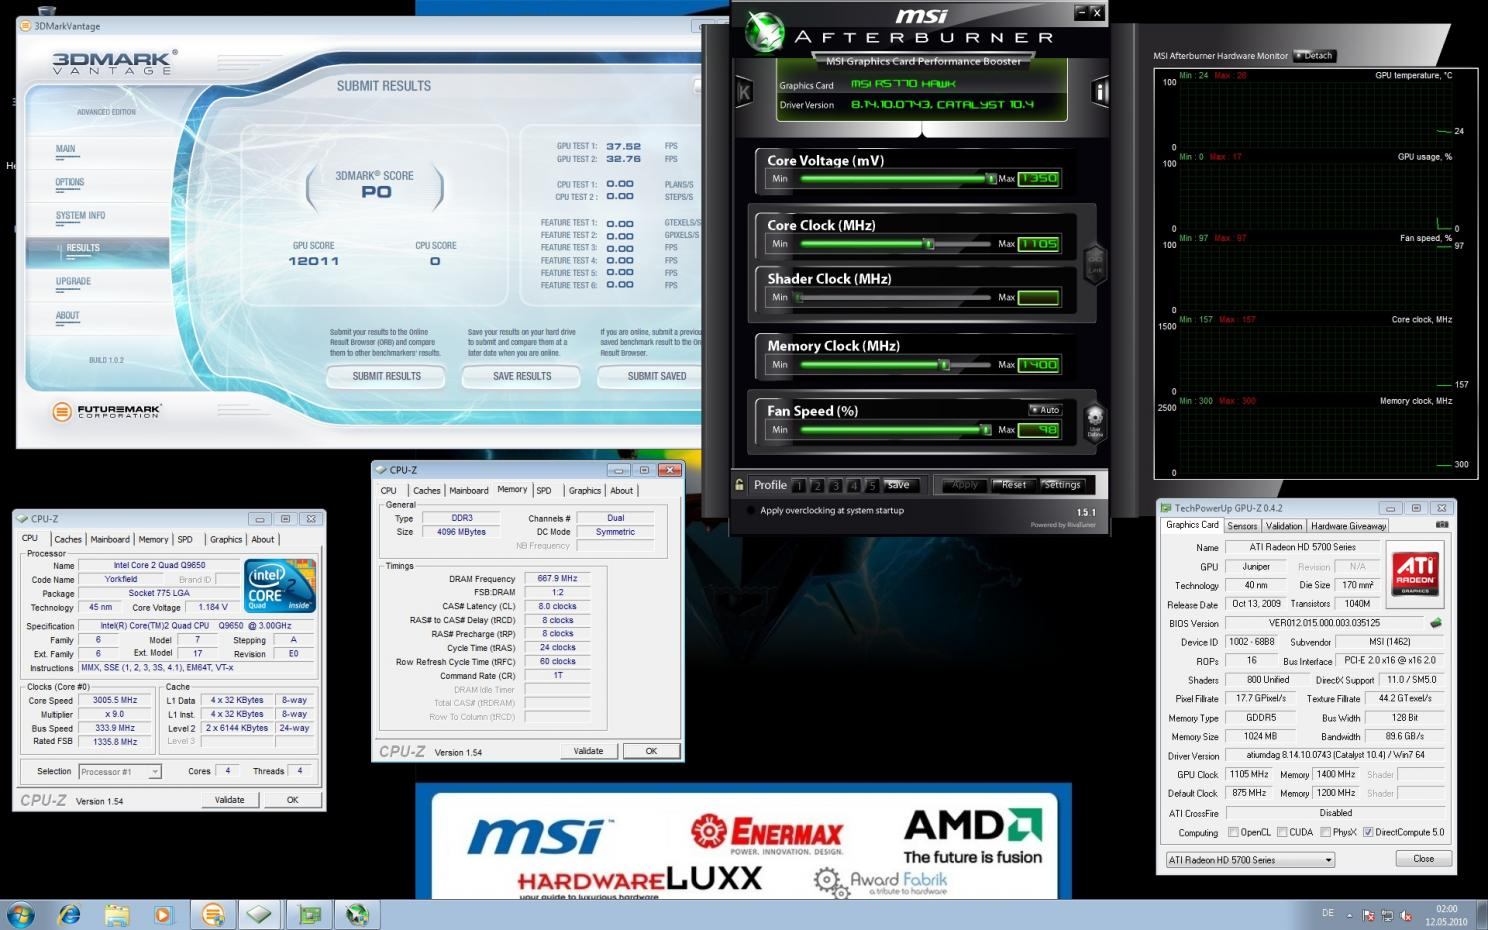Launch Internet Explorer from the taskbar
1488x930 pixels.
point(69,914)
